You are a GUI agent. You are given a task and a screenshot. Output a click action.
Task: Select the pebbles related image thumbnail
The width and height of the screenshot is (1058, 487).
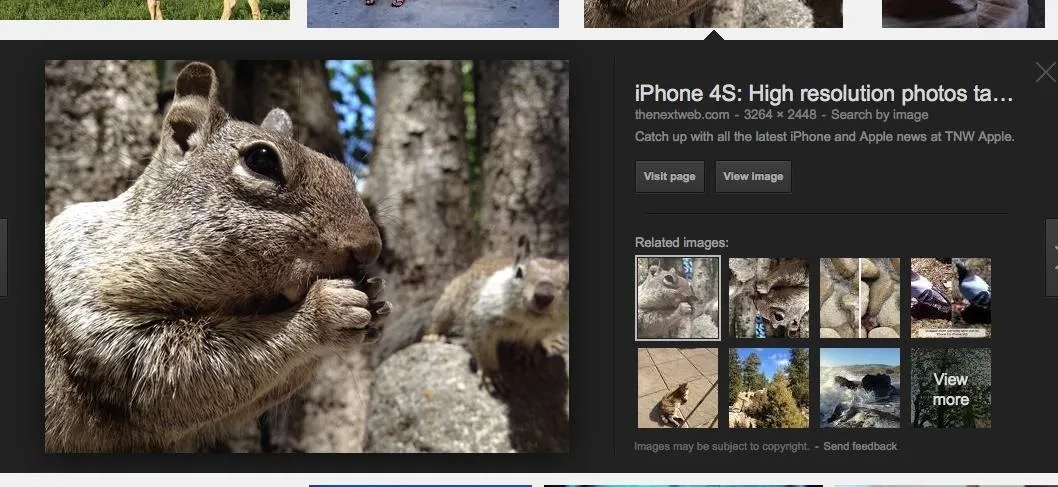[x=860, y=297]
